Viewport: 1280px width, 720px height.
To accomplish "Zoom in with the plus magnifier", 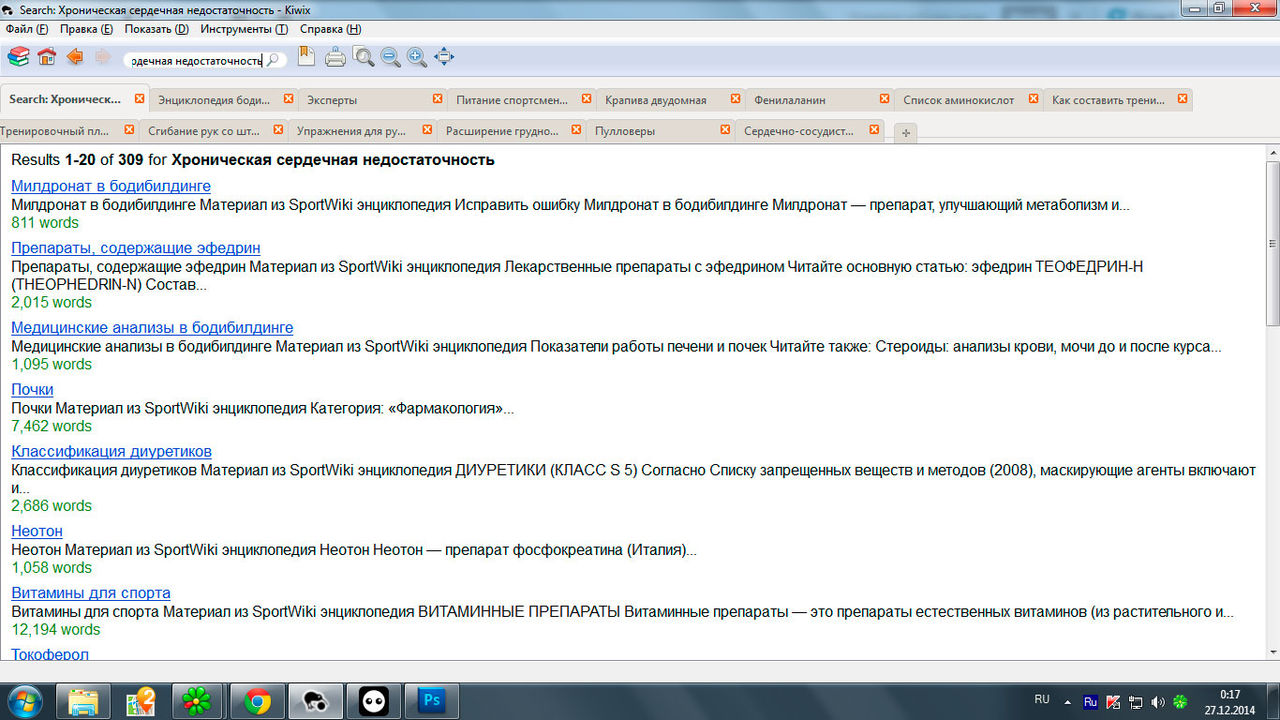I will [417, 58].
